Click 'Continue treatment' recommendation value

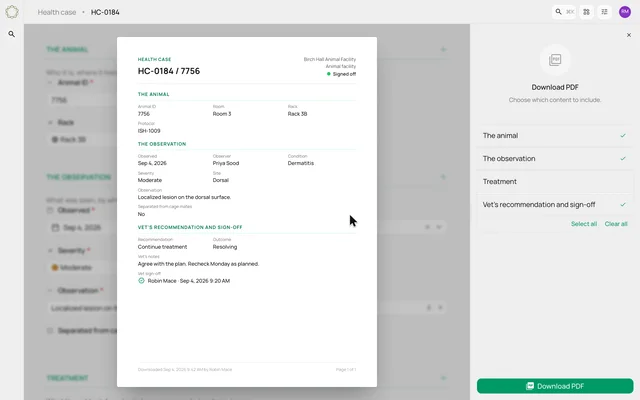click(x=162, y=247)
